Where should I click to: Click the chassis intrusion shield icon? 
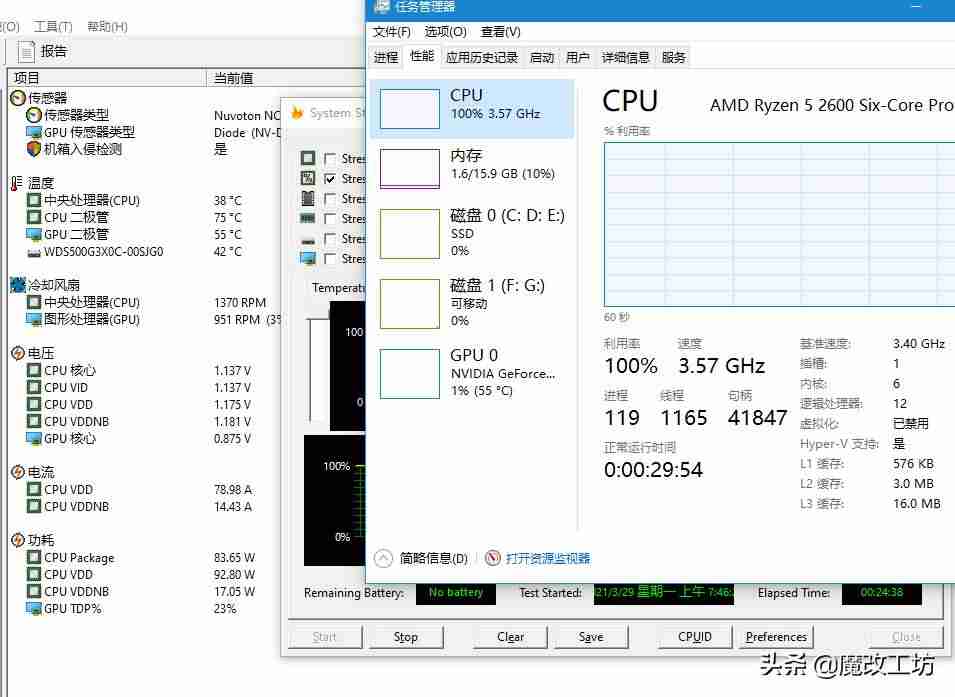coord(33,149)
